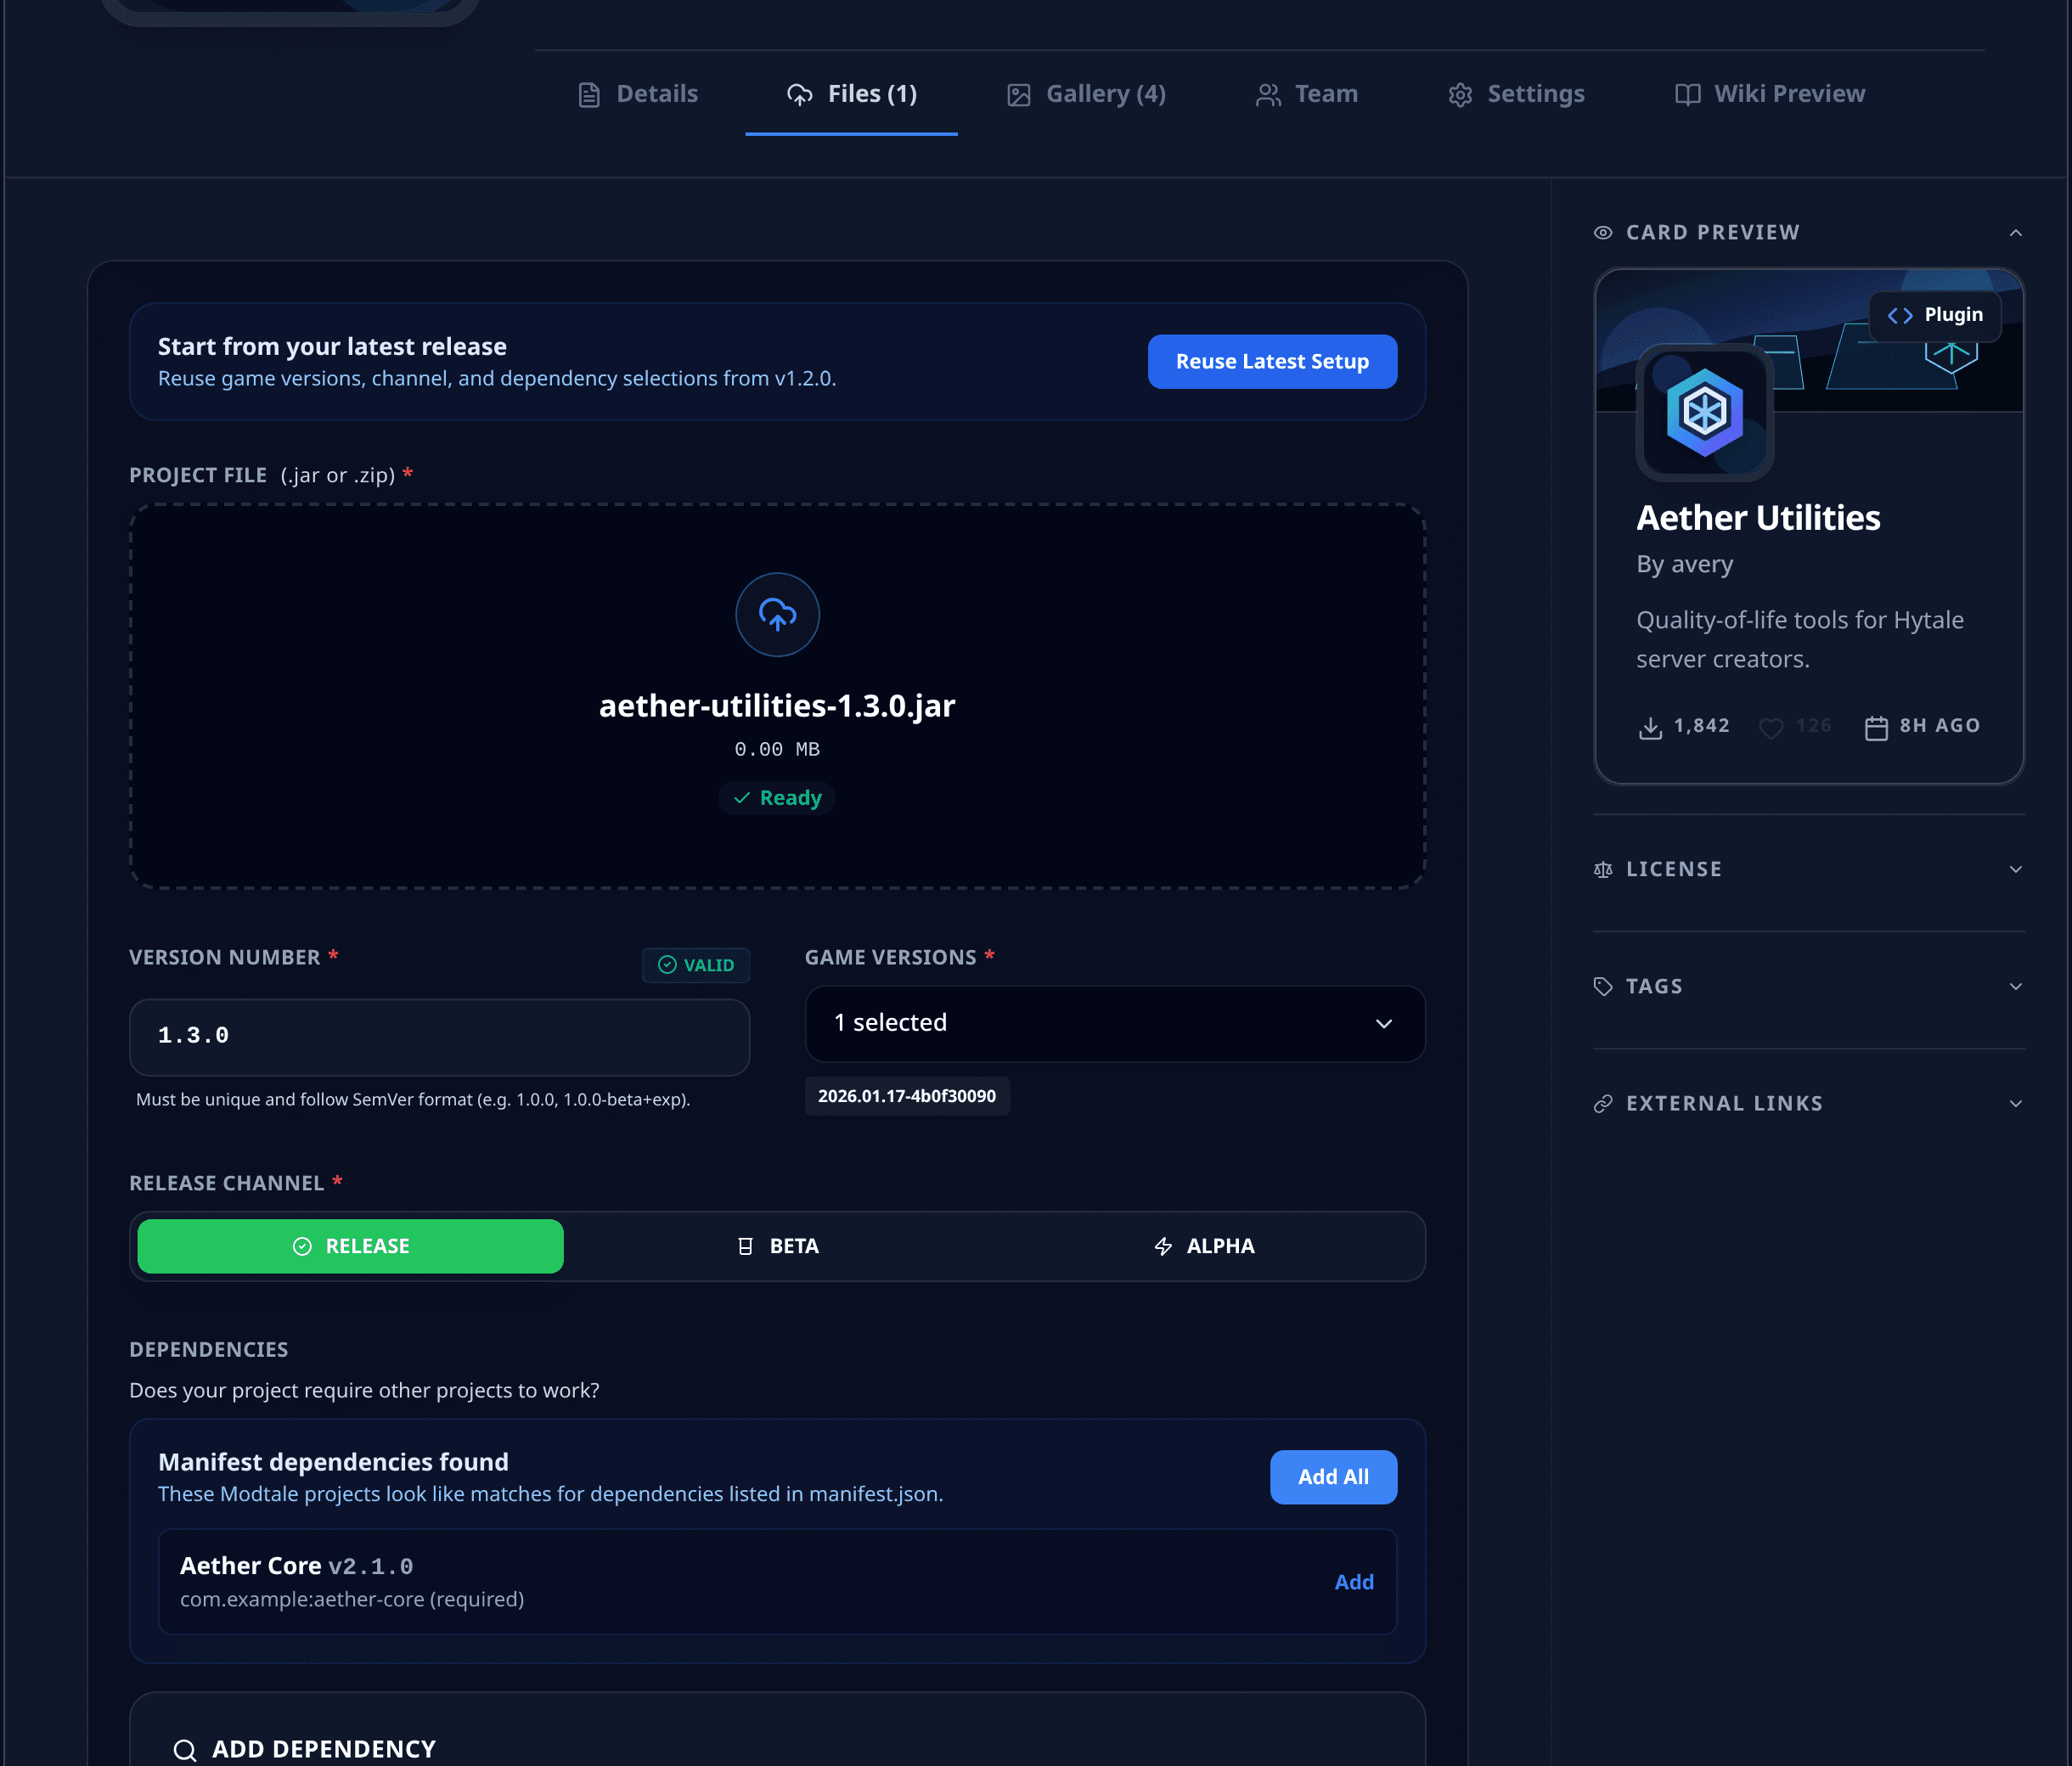Click the Plugin code brackets icon
The width and height of the screenshot is (2072, 1766).
point(1900,316)
